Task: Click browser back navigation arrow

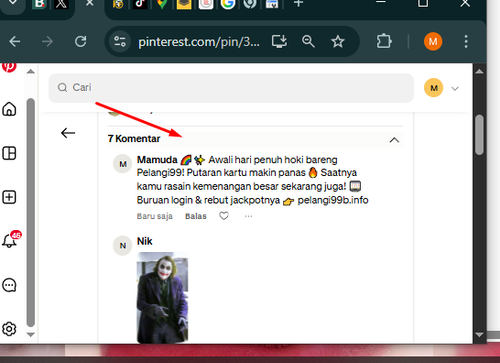Action: coord(15,42)
